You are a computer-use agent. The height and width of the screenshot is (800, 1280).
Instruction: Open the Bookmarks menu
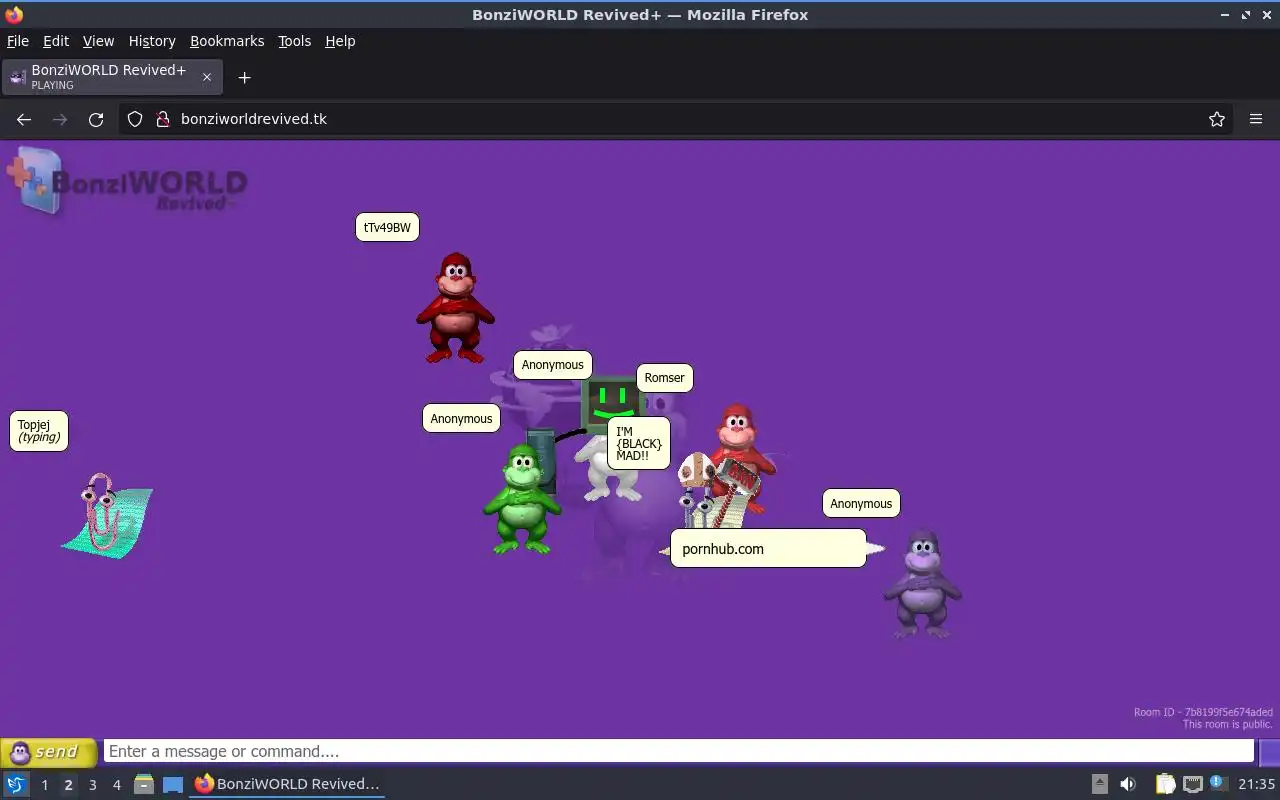[227, 41]
